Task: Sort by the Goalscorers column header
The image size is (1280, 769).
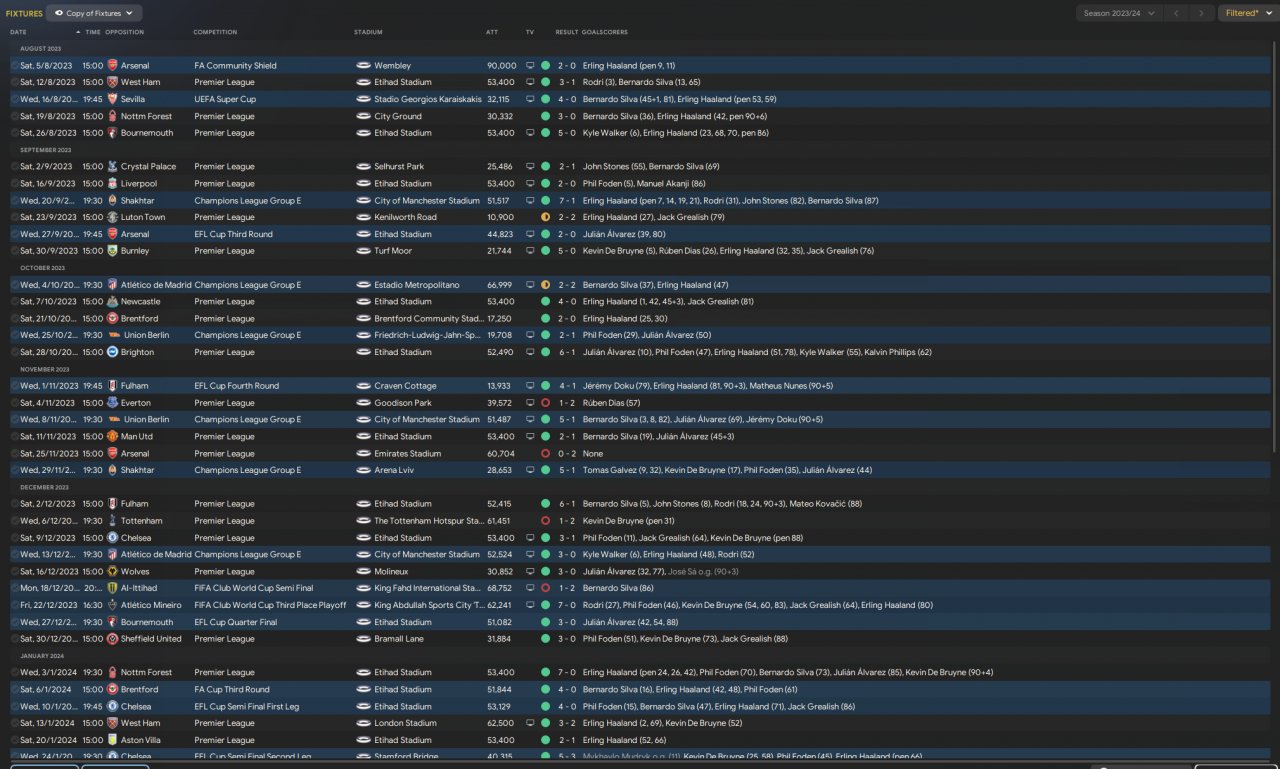Action: pos(604,32)
